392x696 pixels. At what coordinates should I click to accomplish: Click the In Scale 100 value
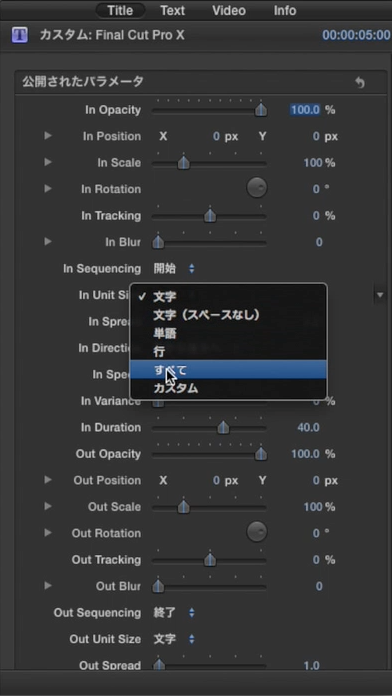(313, 162)
